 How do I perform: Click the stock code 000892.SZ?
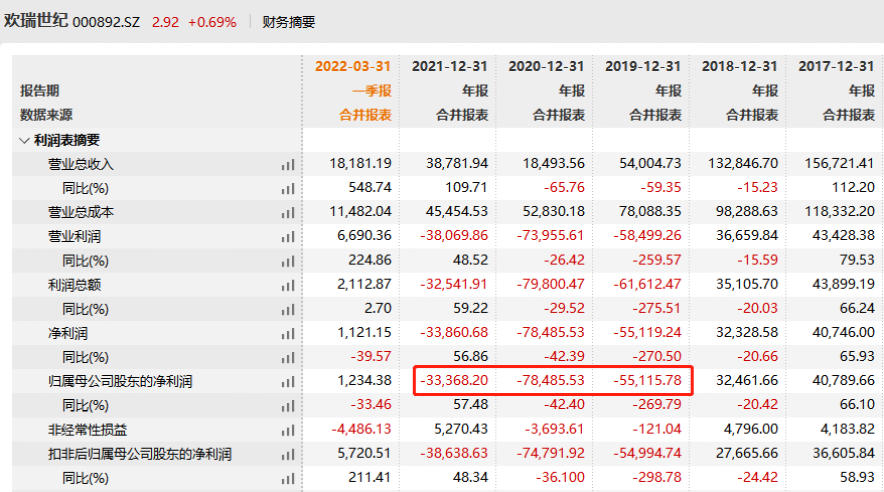(x=110, y=21)
